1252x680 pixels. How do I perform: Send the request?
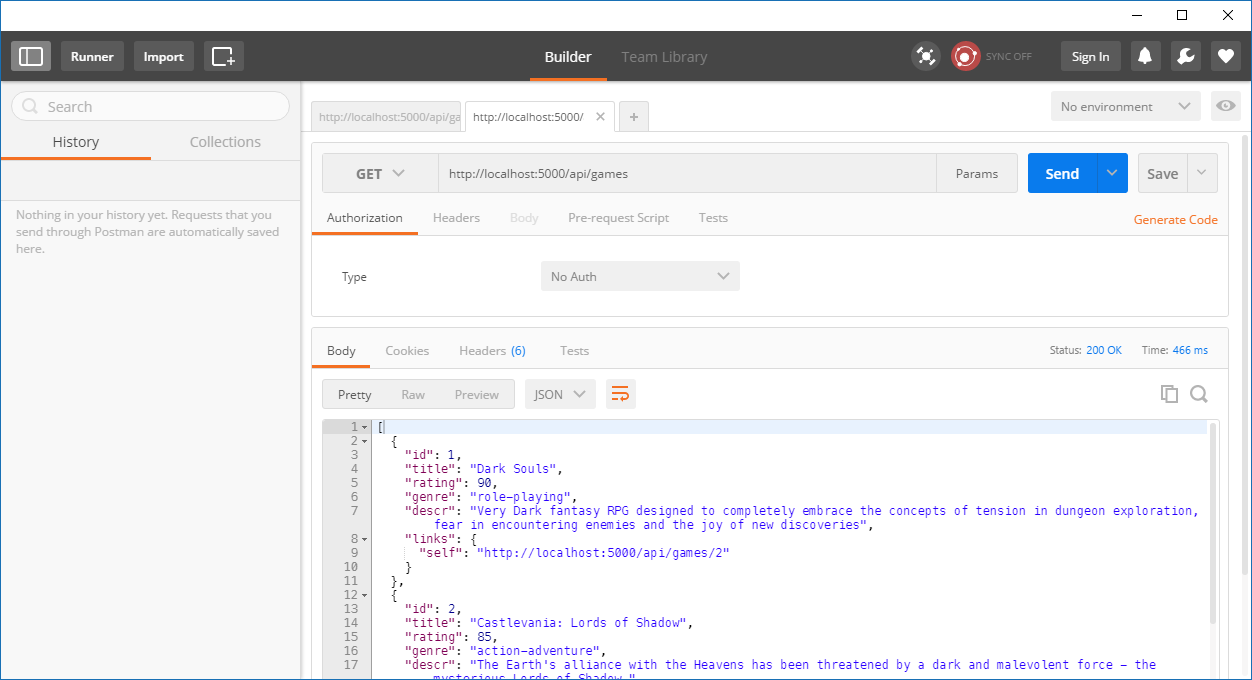click(1062, 173)
